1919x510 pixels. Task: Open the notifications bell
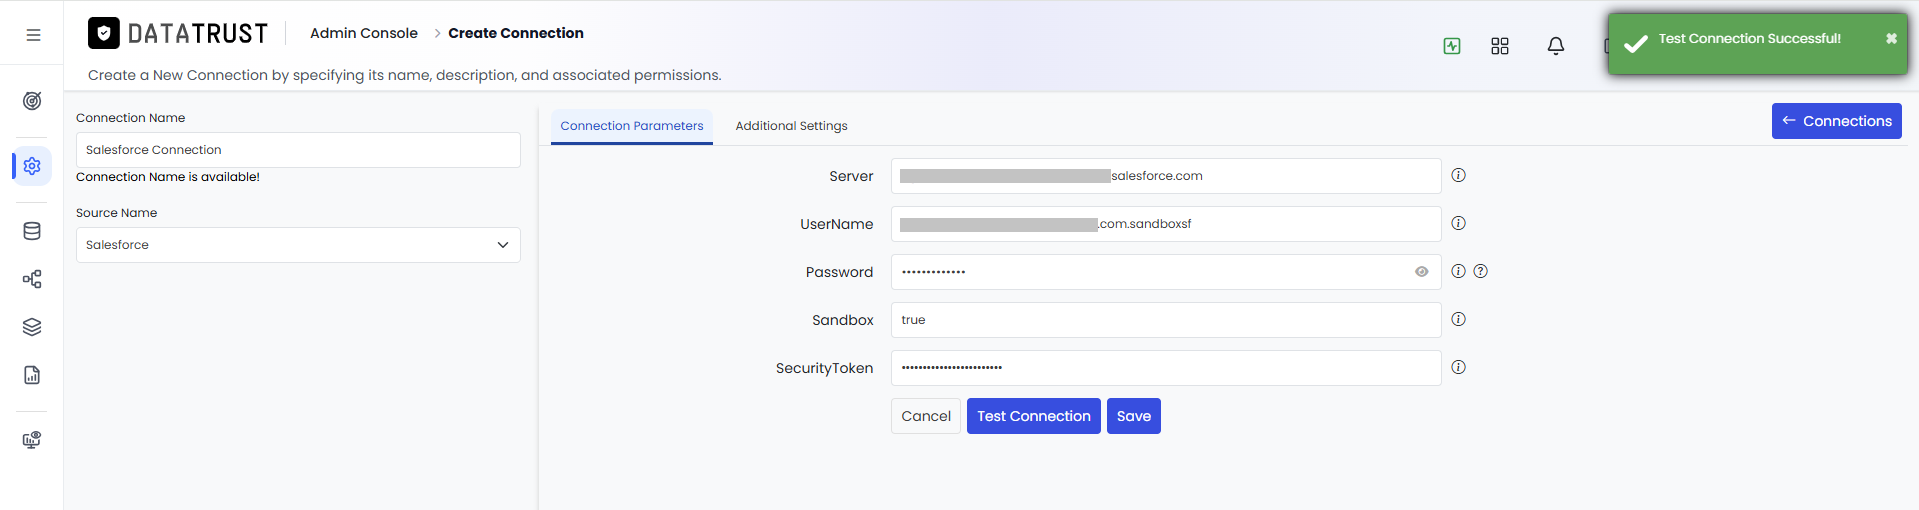pyautogui.click(x=1556, y=46)
